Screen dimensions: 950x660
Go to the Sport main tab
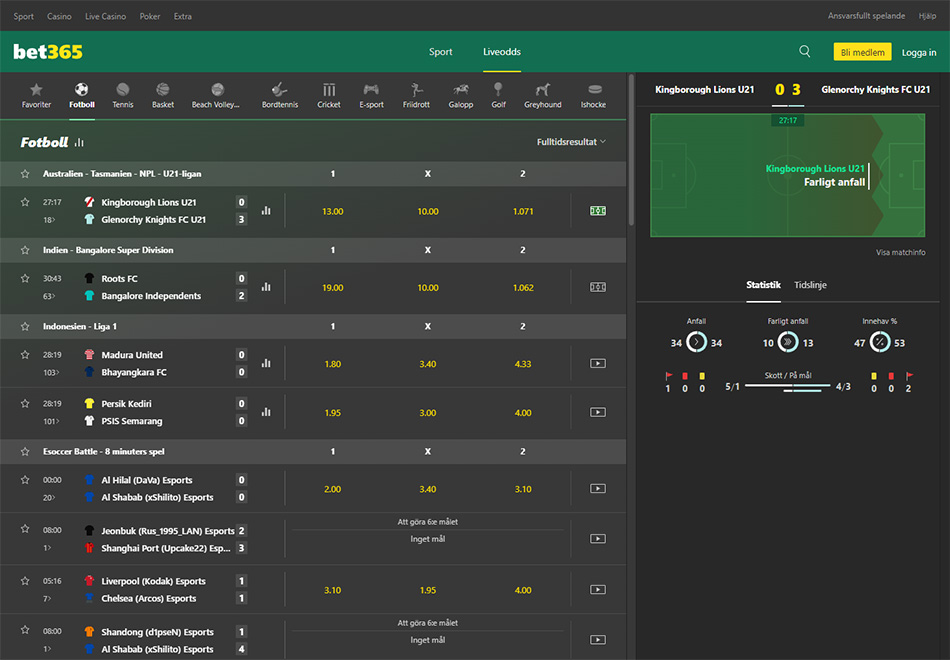point(441,52)
